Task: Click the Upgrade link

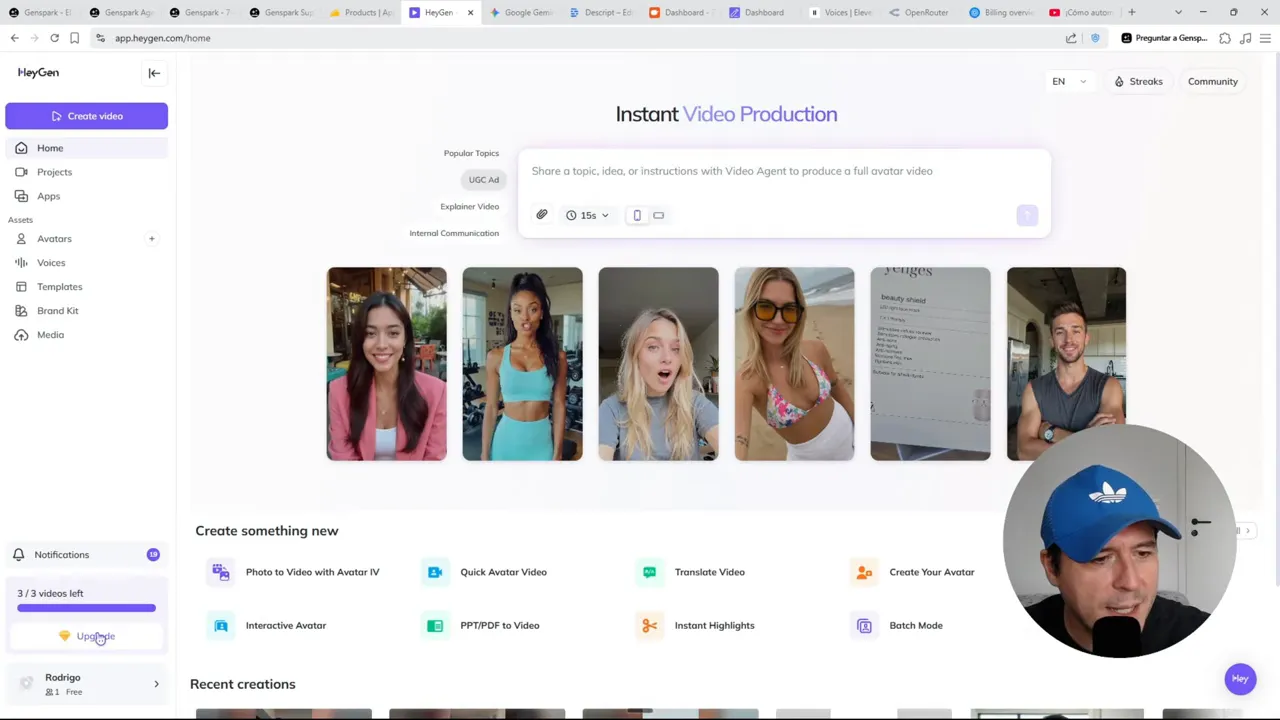Action: pos(95,636)
